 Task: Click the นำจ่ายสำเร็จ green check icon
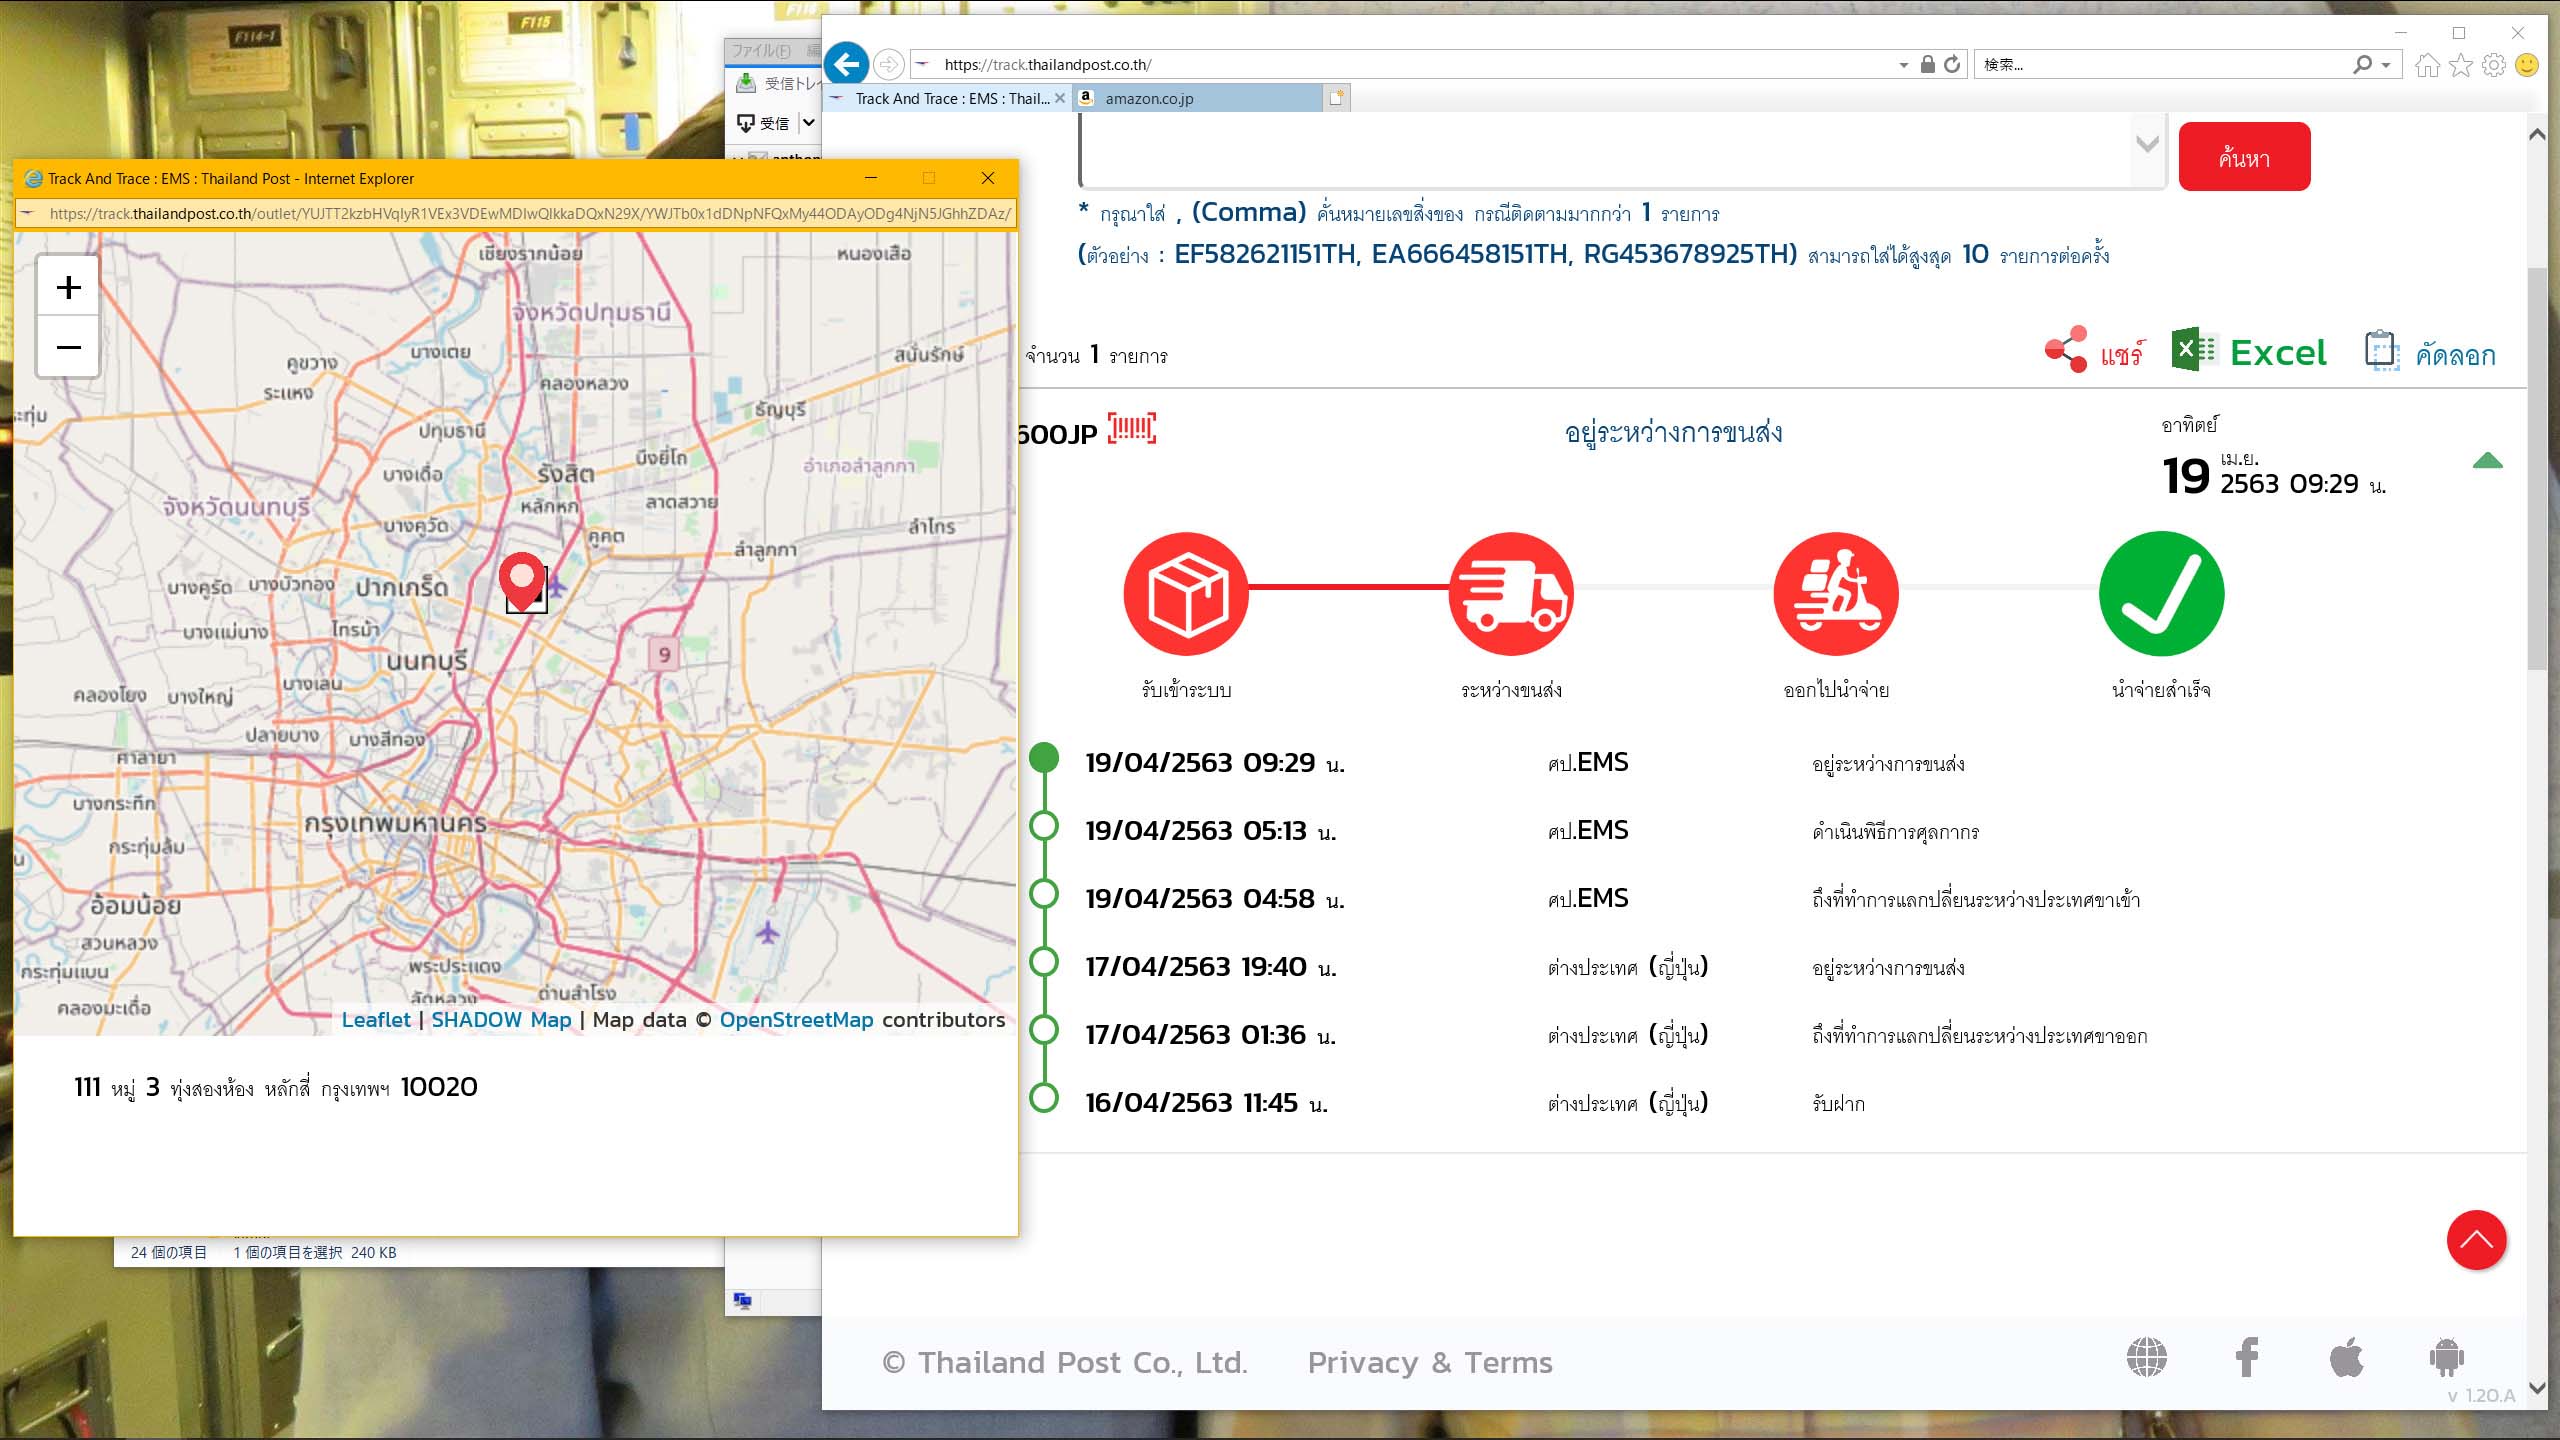click(2161, 594)
